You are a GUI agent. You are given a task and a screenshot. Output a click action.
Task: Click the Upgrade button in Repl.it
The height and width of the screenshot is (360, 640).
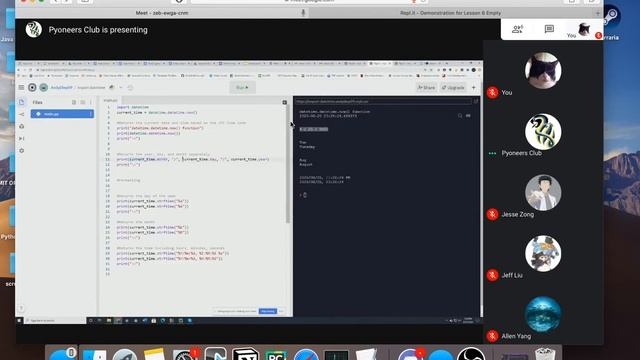pyautogui.click(x=453, y=87)
